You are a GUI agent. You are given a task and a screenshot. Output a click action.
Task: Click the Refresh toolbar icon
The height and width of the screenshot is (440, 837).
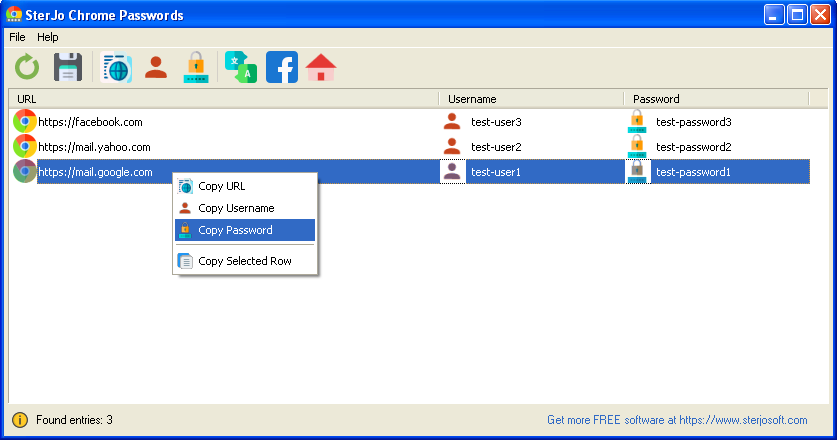click(x=27, y=67)
